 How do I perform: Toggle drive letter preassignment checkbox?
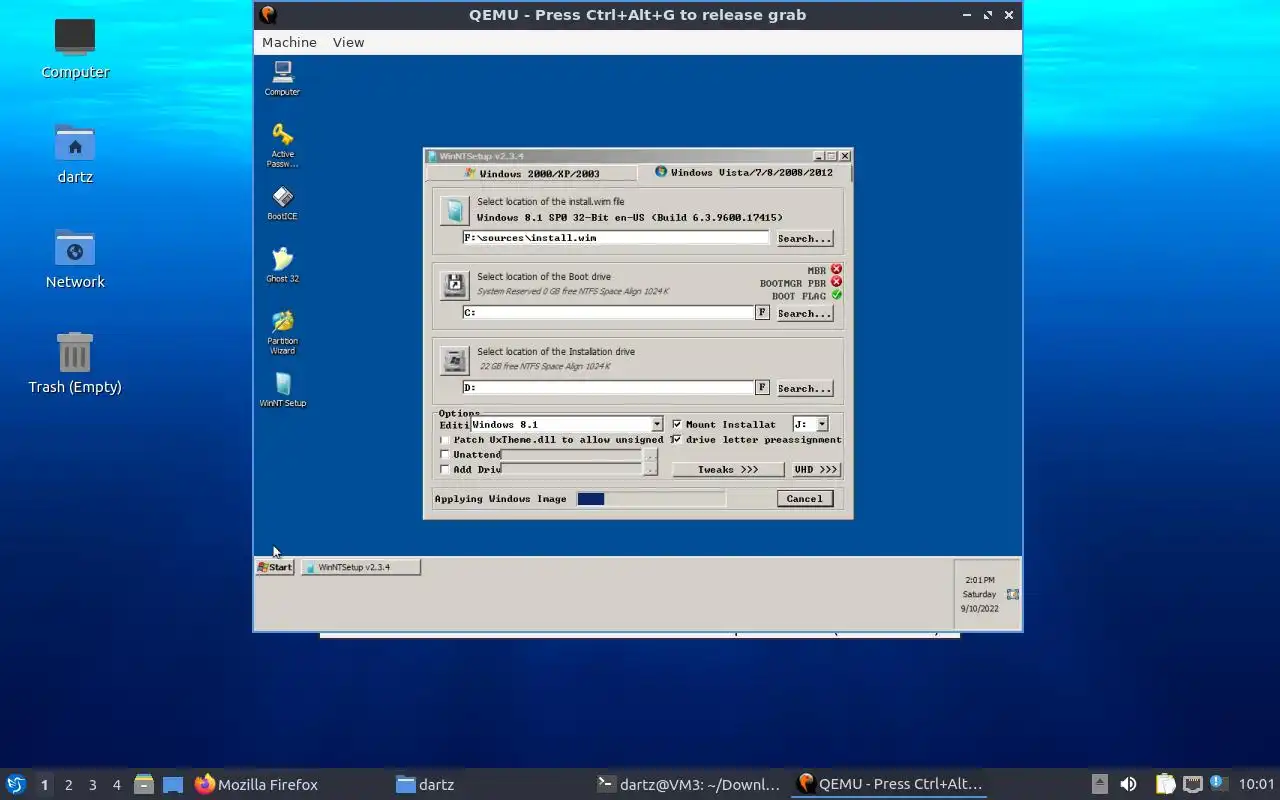point(677,439)
